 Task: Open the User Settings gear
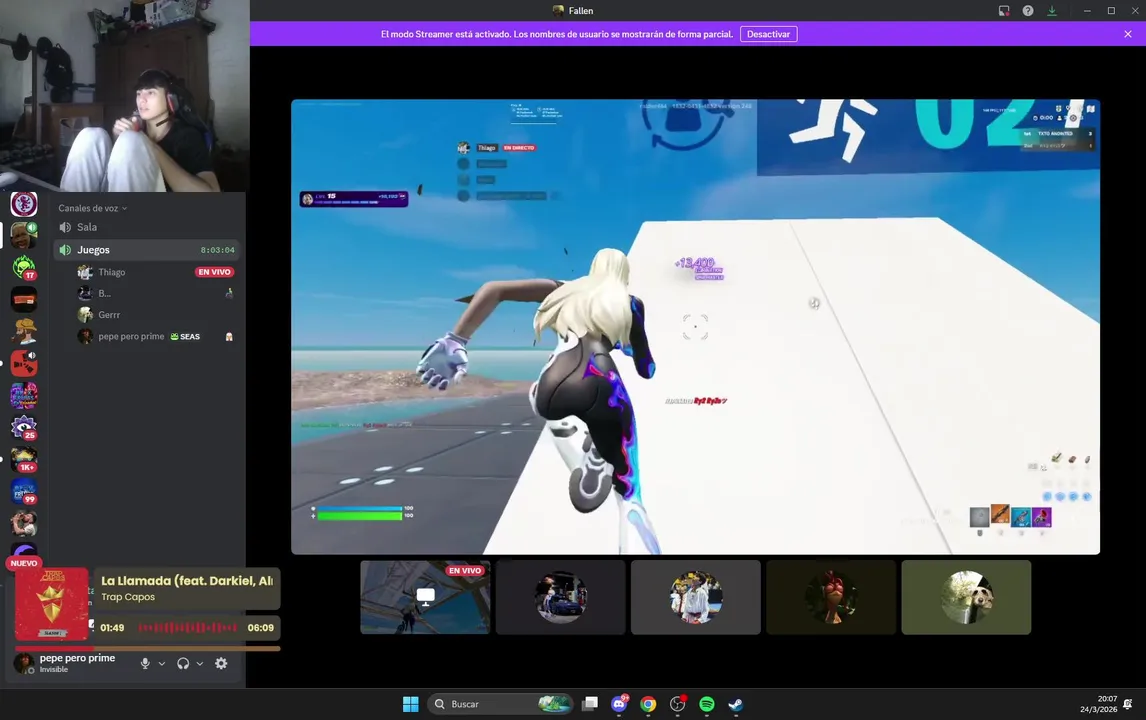coord(221,664)
